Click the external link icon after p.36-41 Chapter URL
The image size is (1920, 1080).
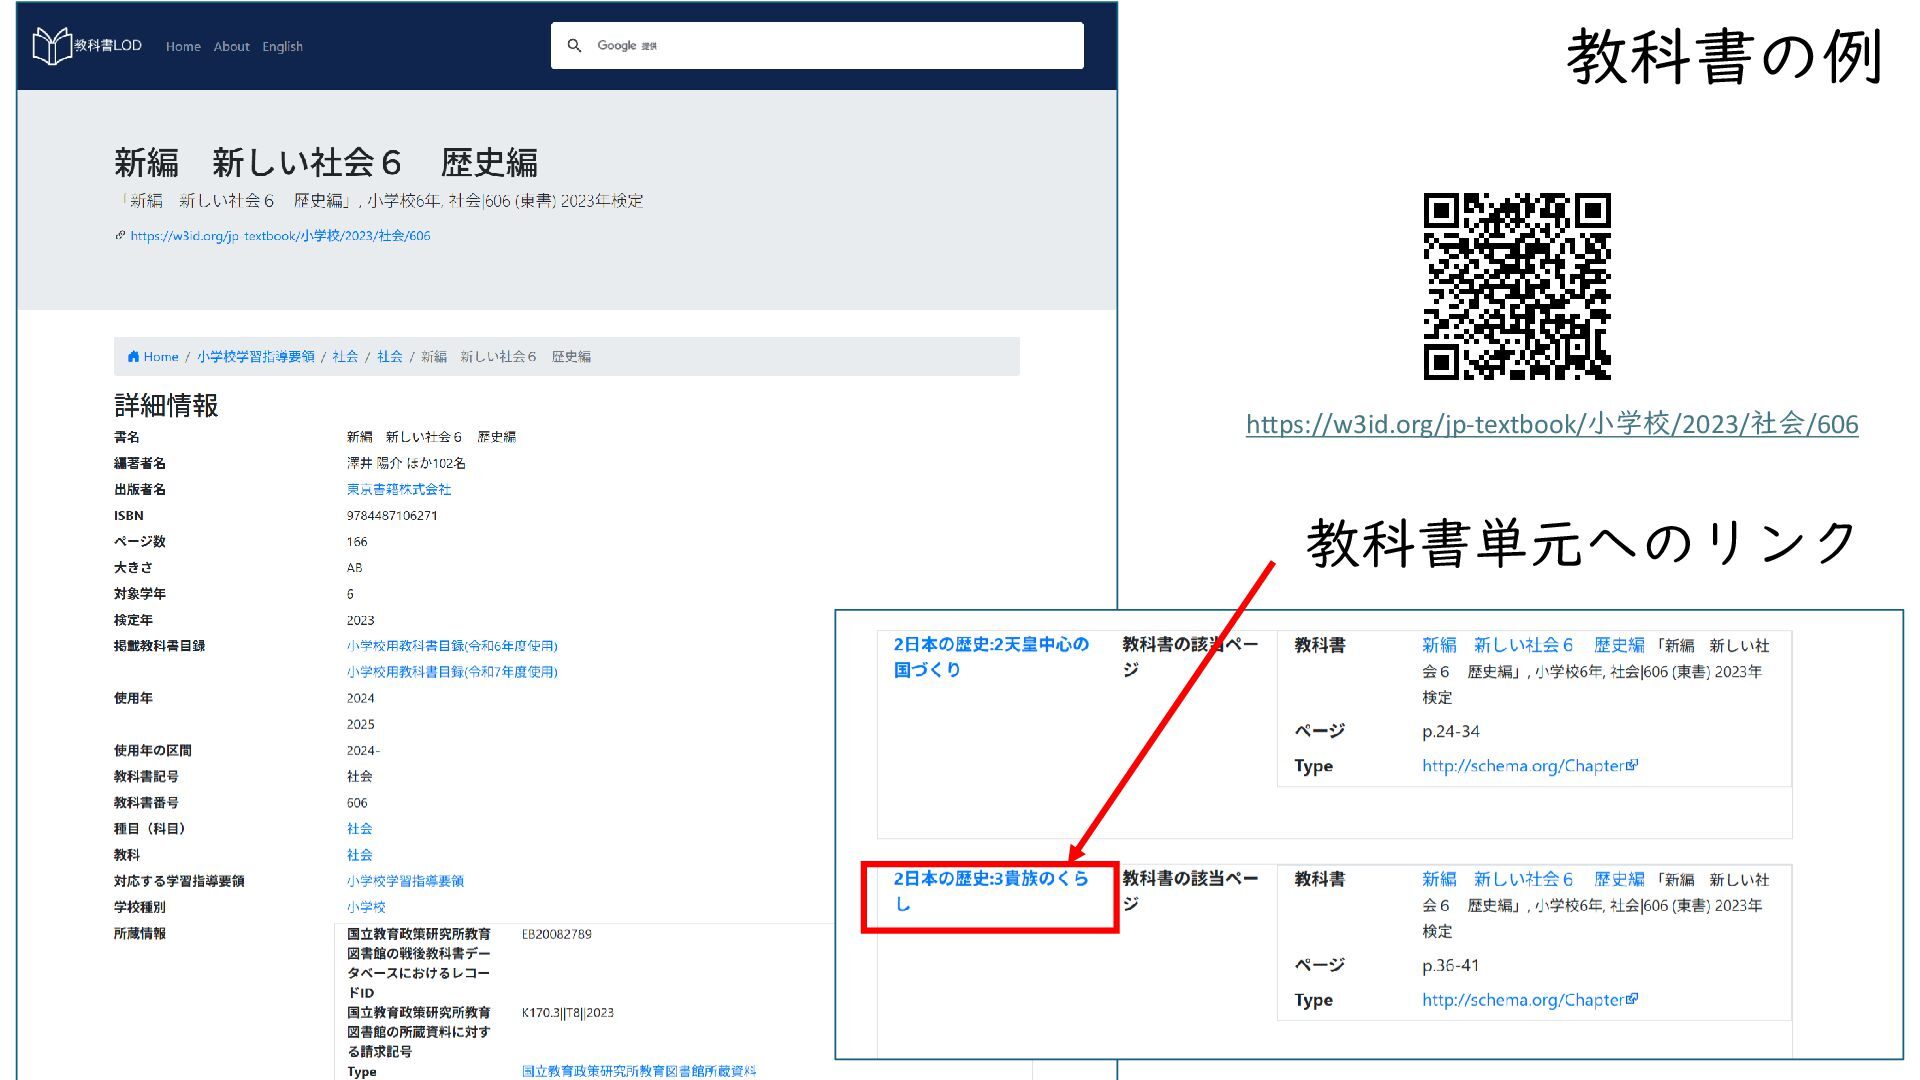click(x=1633, y=999)
